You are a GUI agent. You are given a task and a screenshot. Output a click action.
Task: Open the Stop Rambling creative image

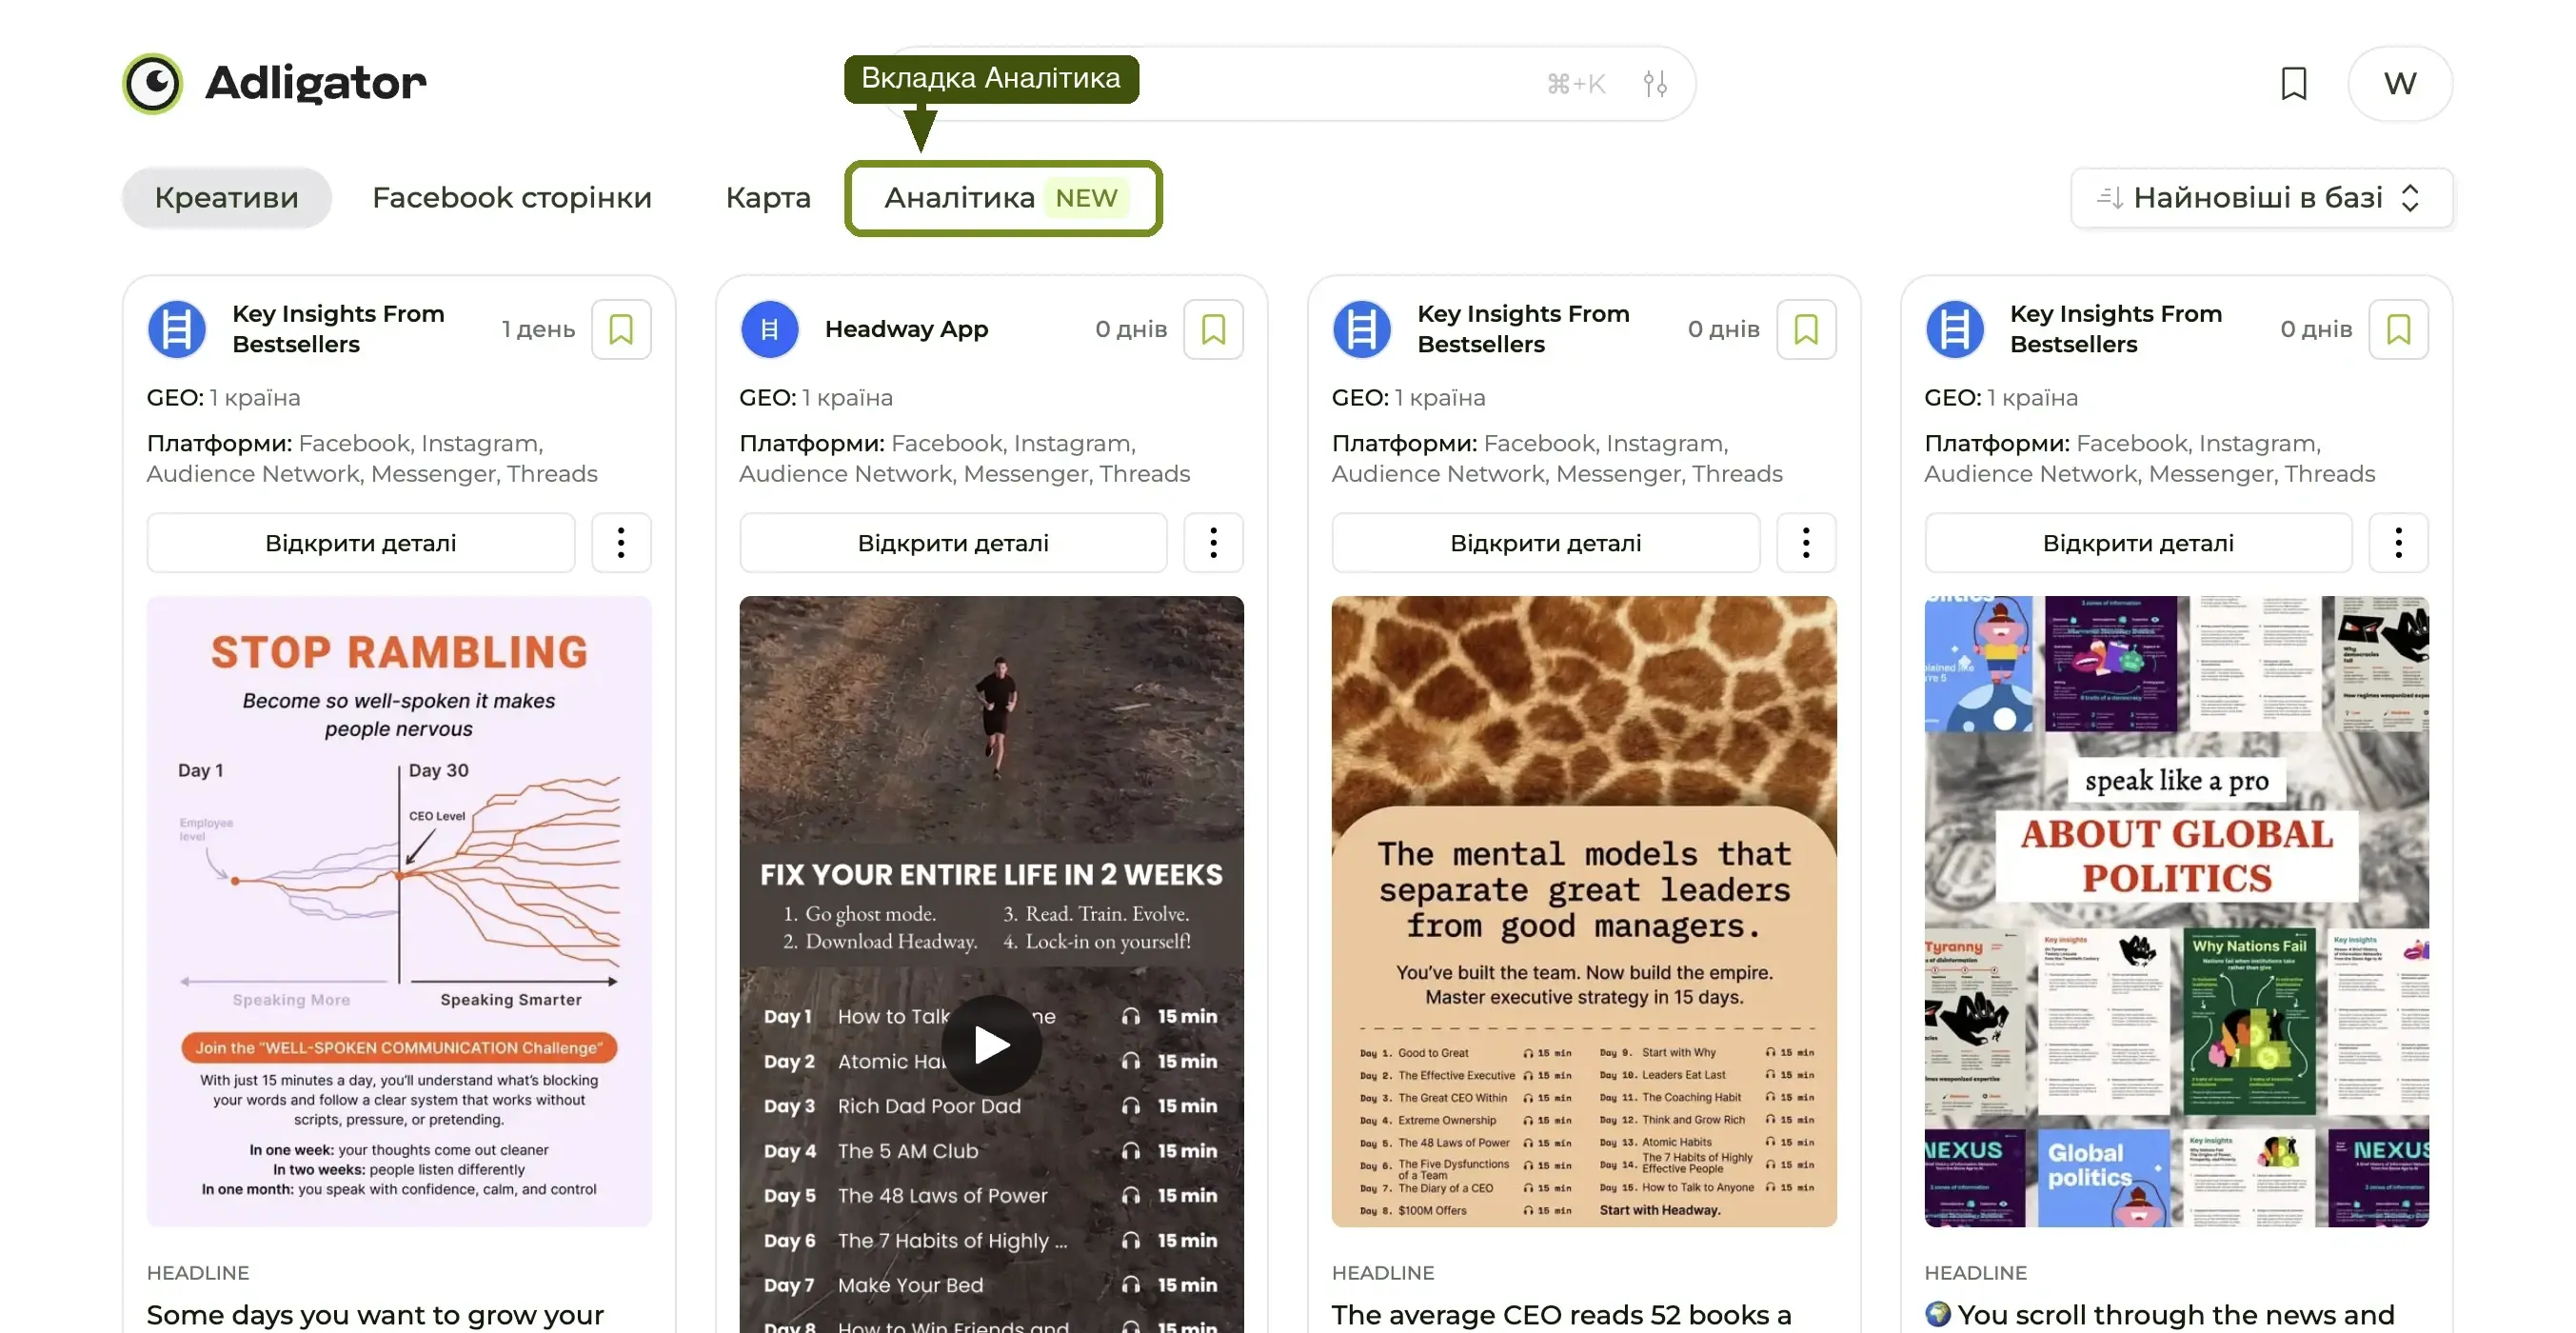click(399, 911)
